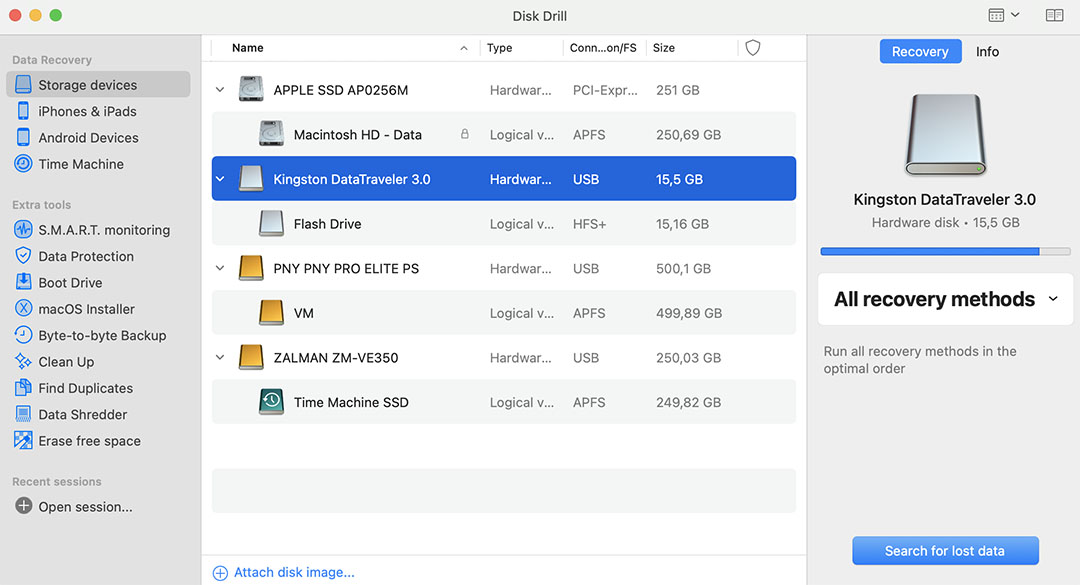Click Open session... in Recent sessions
The height and width of the screenshot is (585, 1080).
[x=85, y=506]
